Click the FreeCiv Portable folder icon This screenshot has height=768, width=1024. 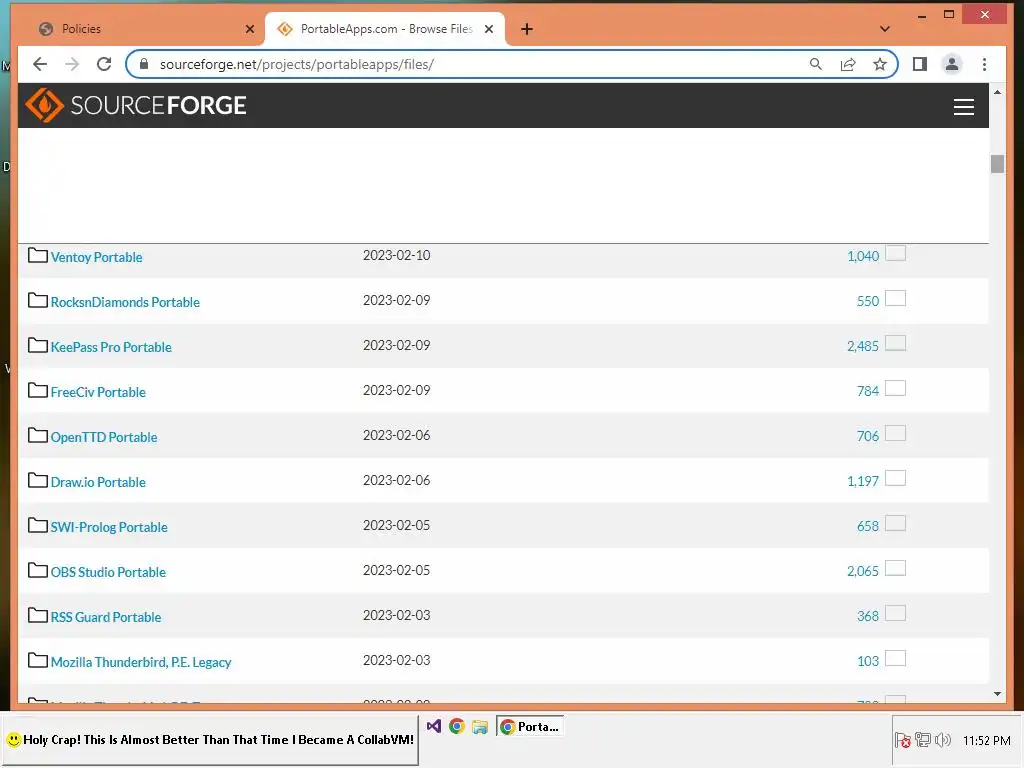pos(37,391)
